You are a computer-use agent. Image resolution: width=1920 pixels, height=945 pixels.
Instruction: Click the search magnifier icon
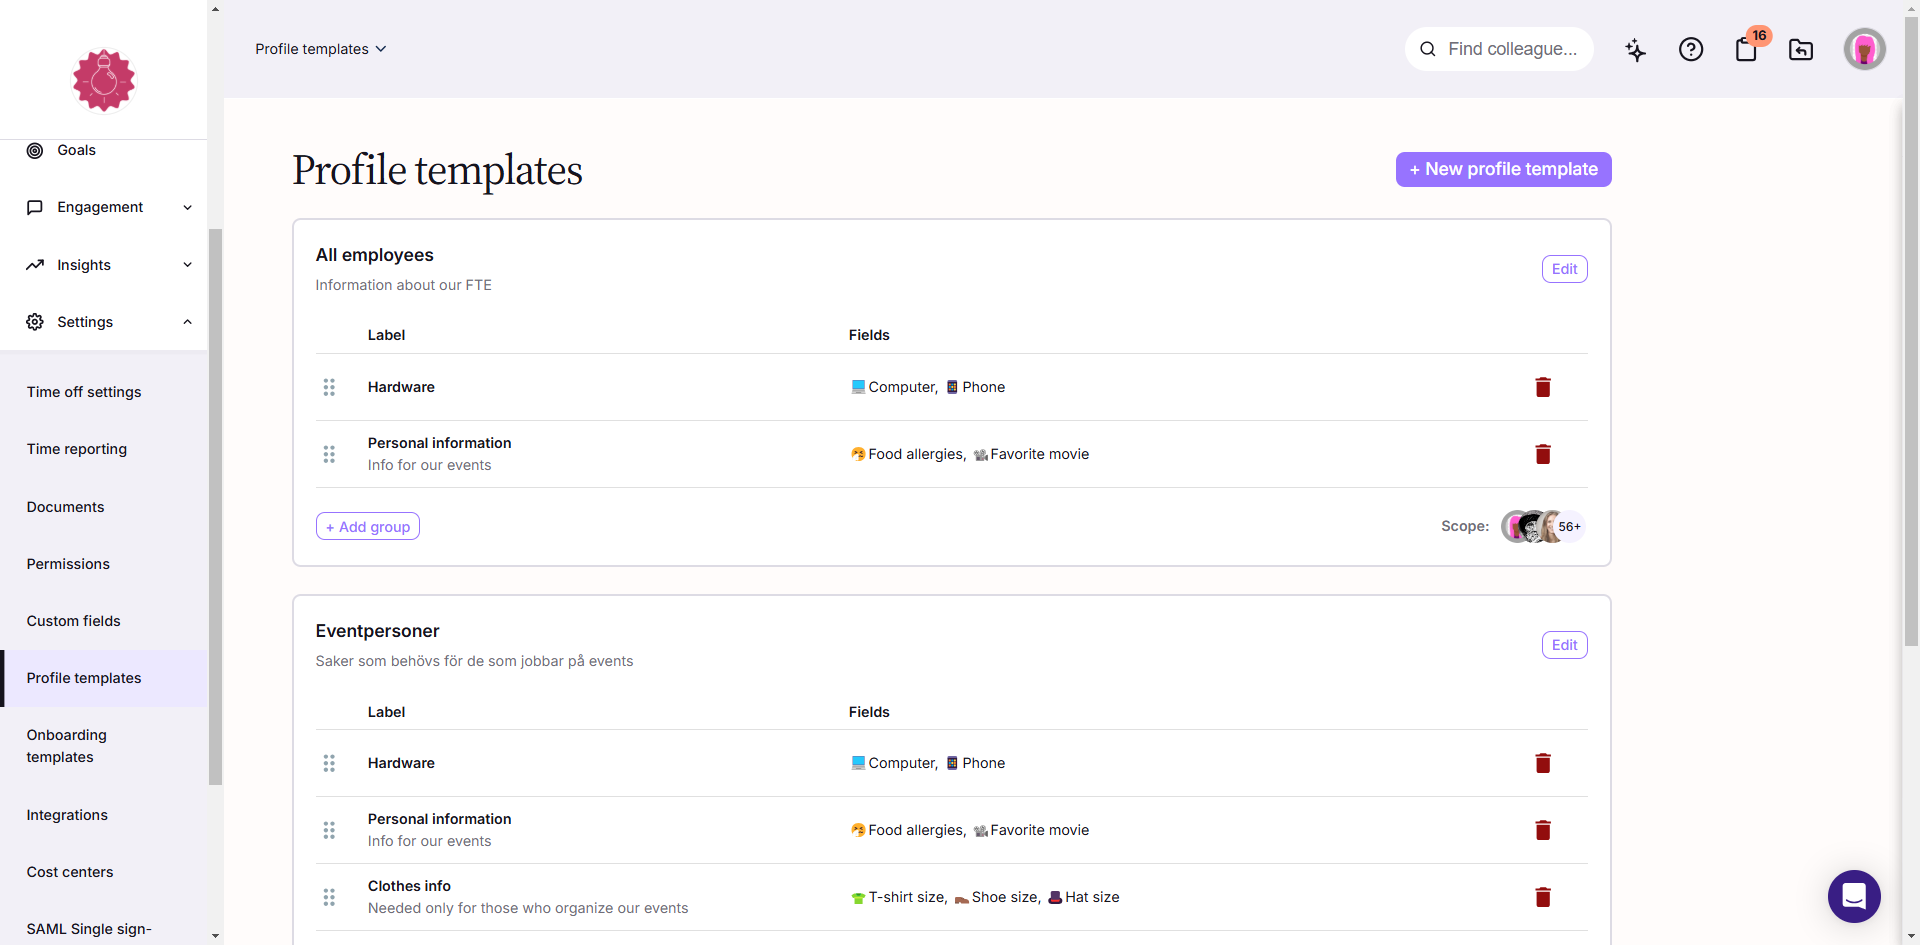pyautogui.click(x=1428, y=49)
